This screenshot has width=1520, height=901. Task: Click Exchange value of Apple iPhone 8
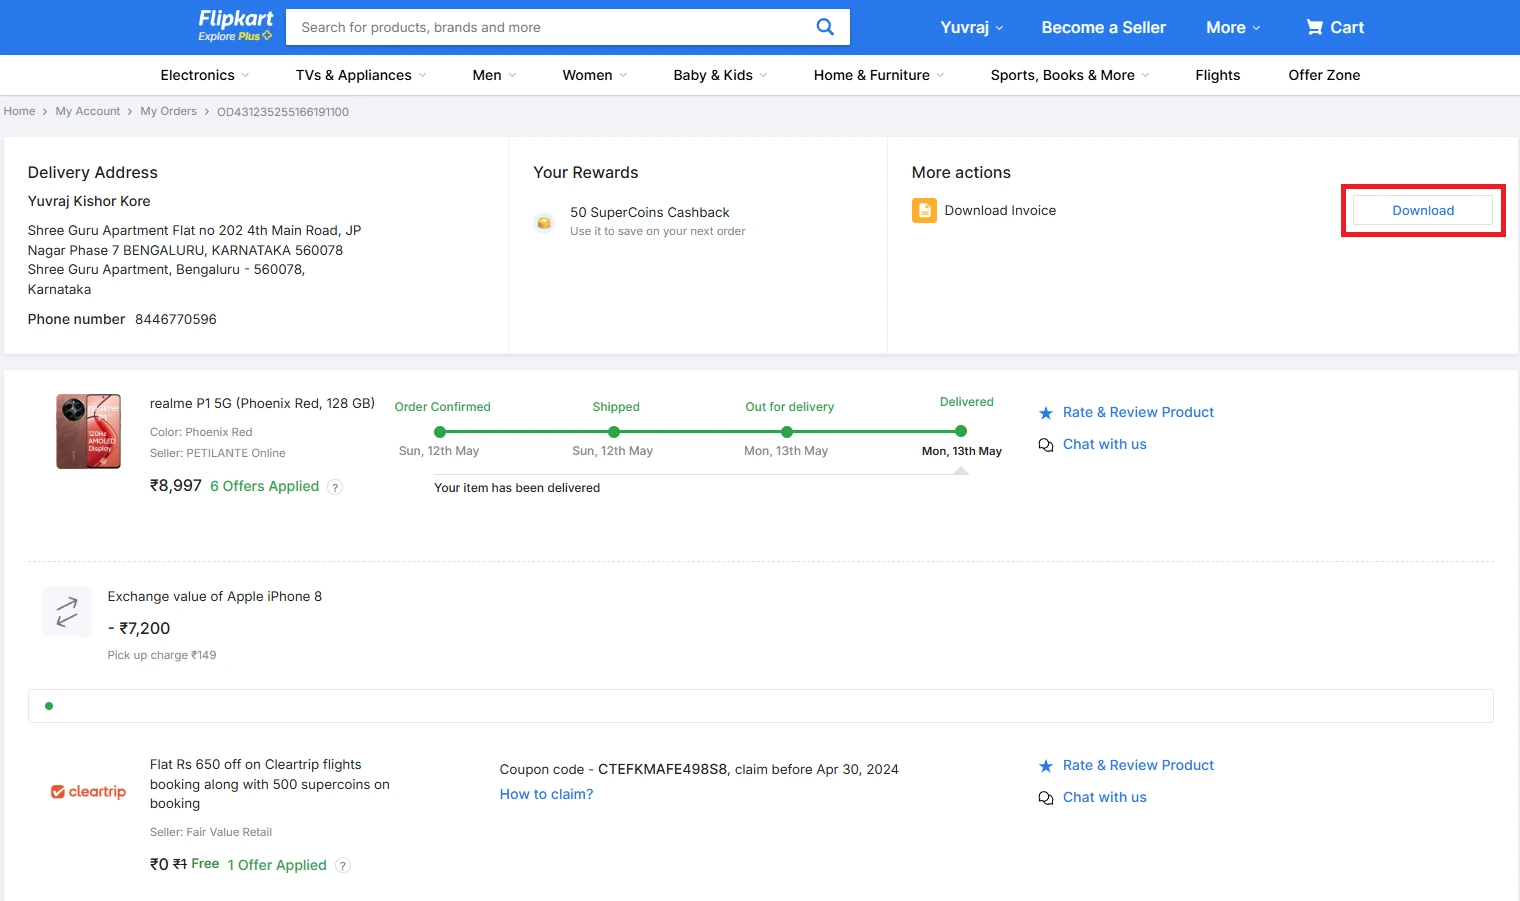[215, 596]
